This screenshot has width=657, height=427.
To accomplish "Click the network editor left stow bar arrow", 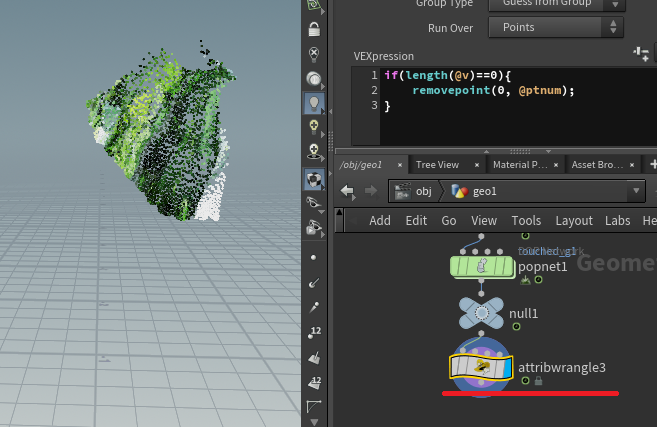I will point(339,212).
